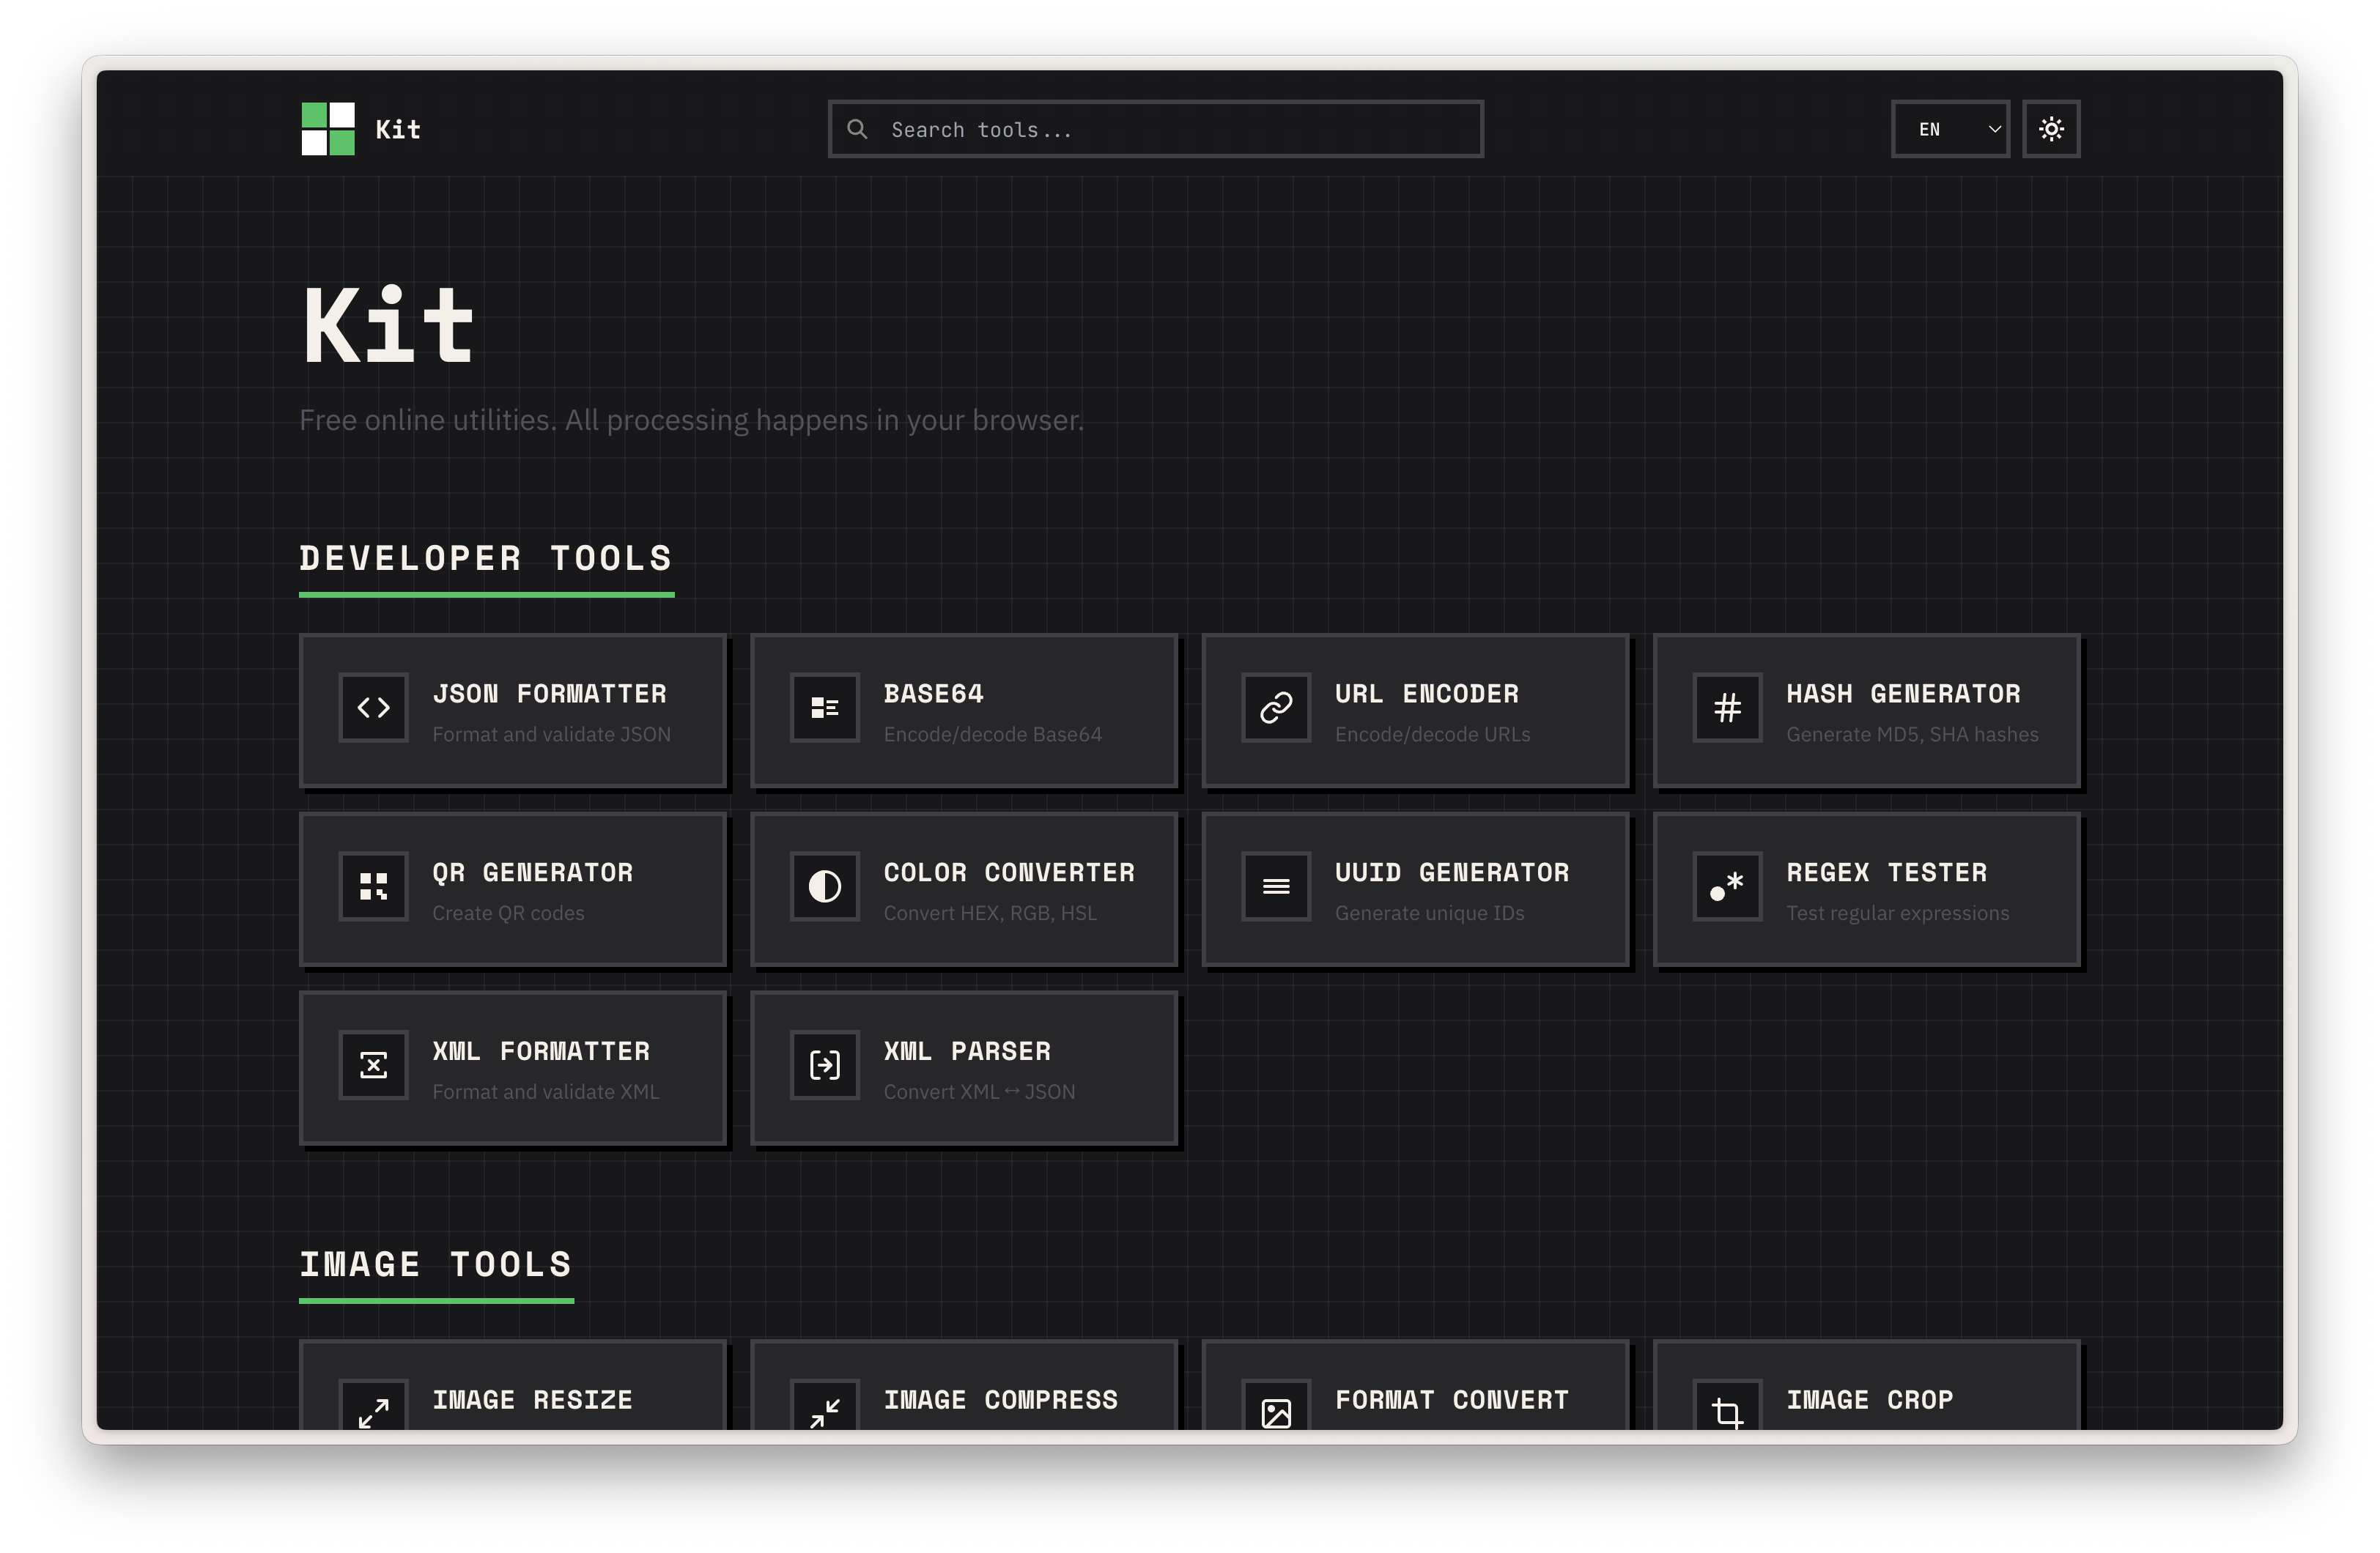Select the search magnifier icon
The width and height of the screenshot is (2380, 1553).
pos(857,128)
